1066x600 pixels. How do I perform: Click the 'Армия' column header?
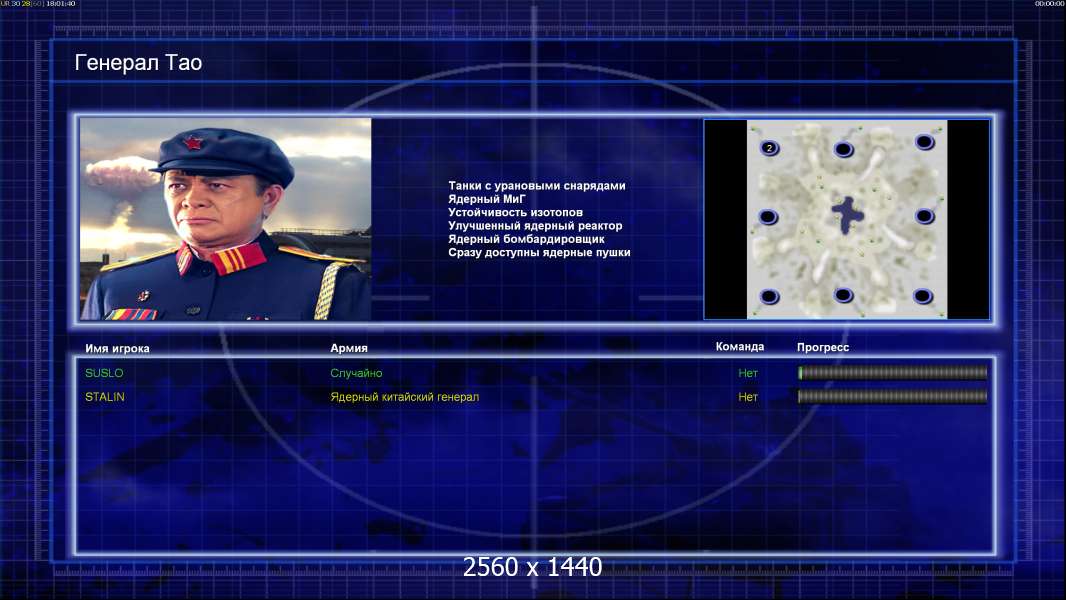(x=349, y=348)
